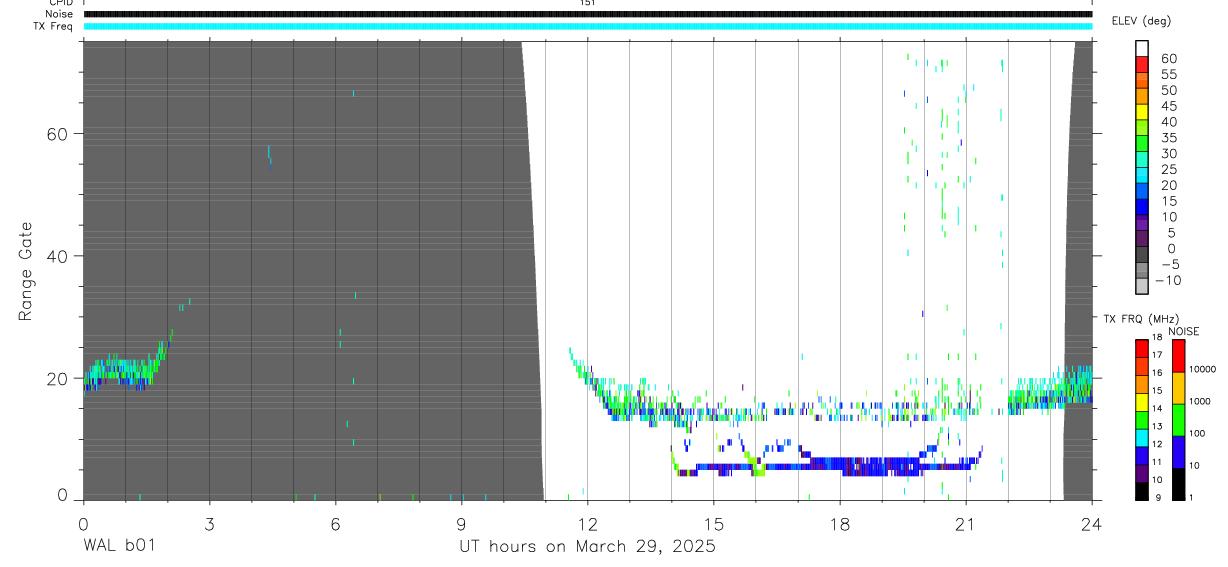Click the x-axis hour label "12"
The width and height of the screenshot is (1228, 567).
click(x=588, y=523)
